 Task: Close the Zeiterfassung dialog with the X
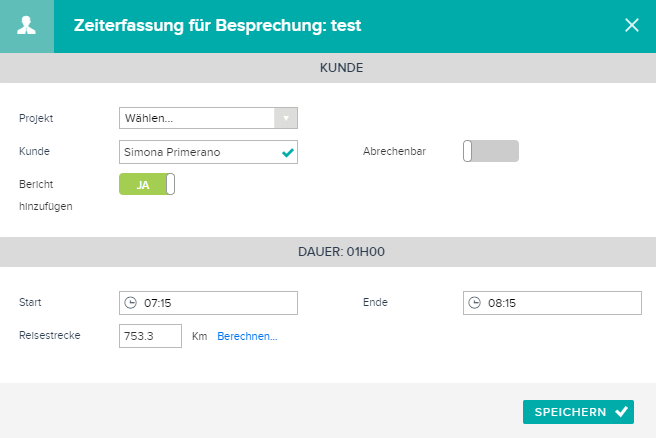tap(632, 25)
